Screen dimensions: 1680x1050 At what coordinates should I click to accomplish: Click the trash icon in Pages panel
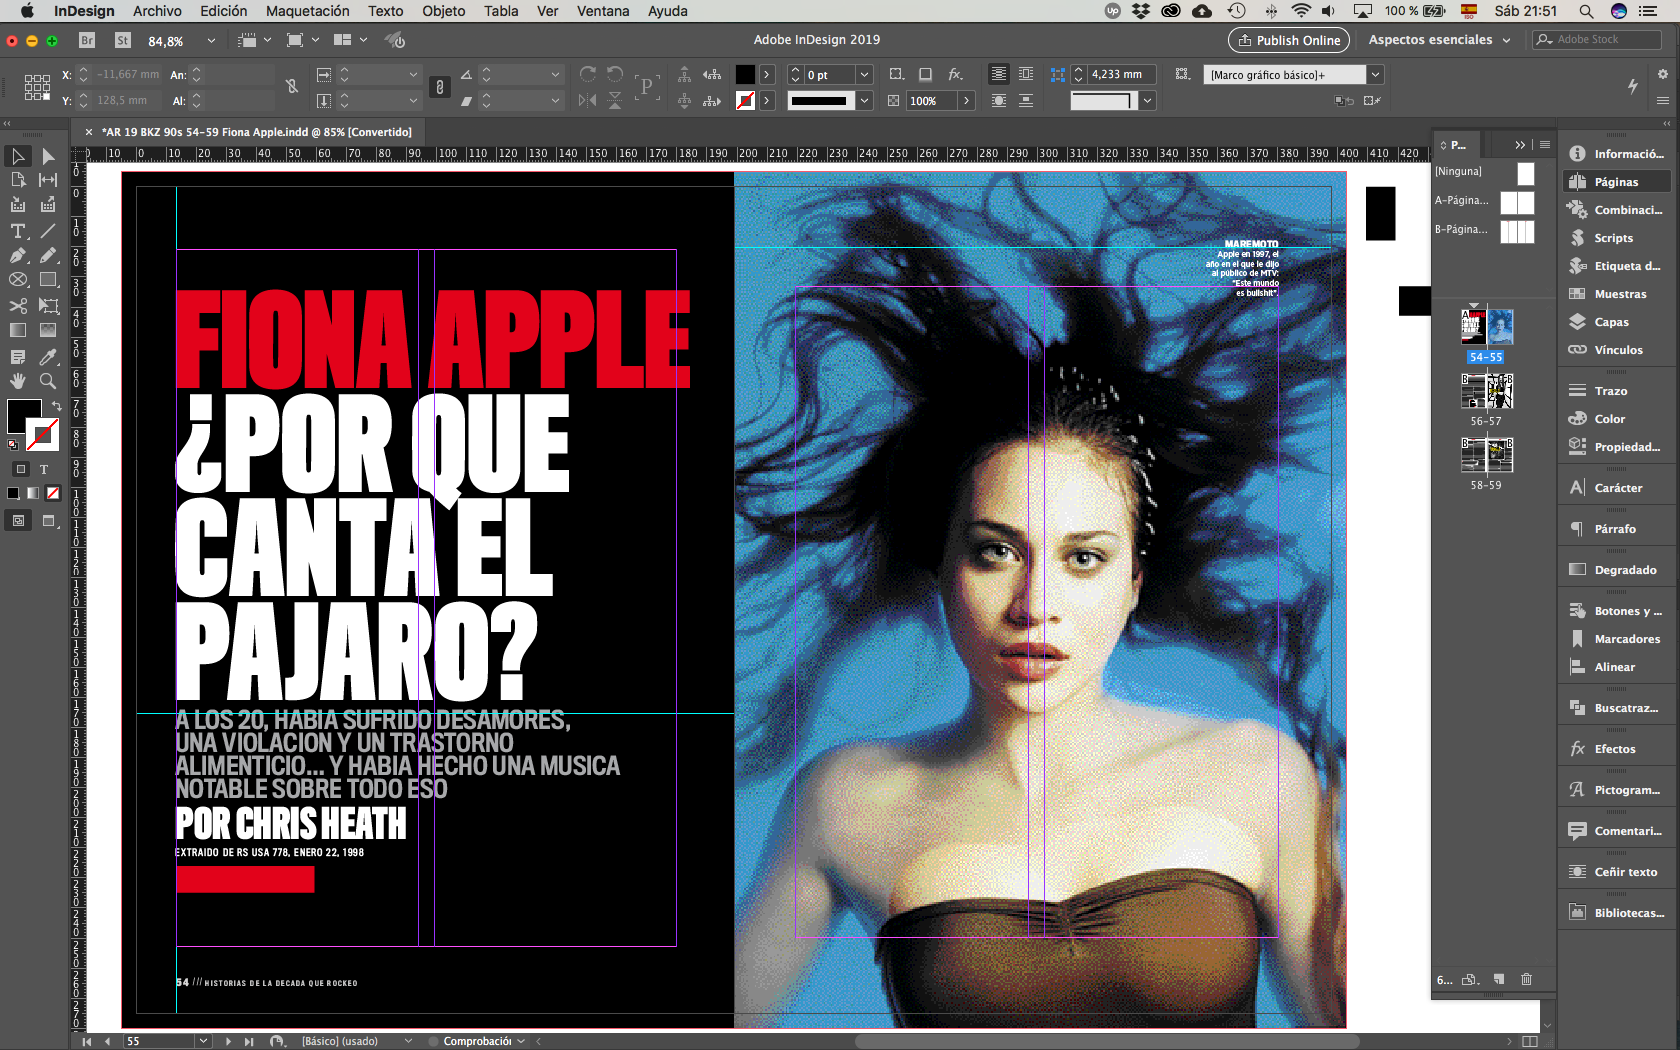1526,979
